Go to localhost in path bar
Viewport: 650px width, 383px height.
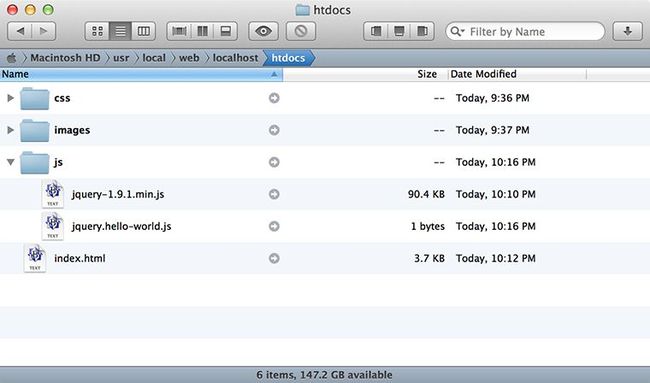coord(235,58)
